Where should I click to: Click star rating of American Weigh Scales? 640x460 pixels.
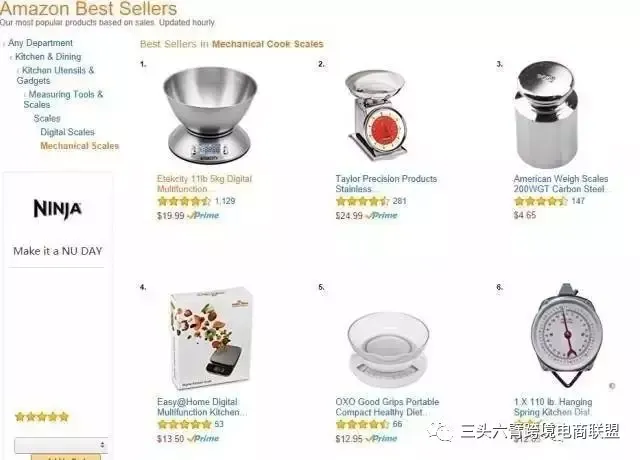pyautogui.click(x=540, y=201)
